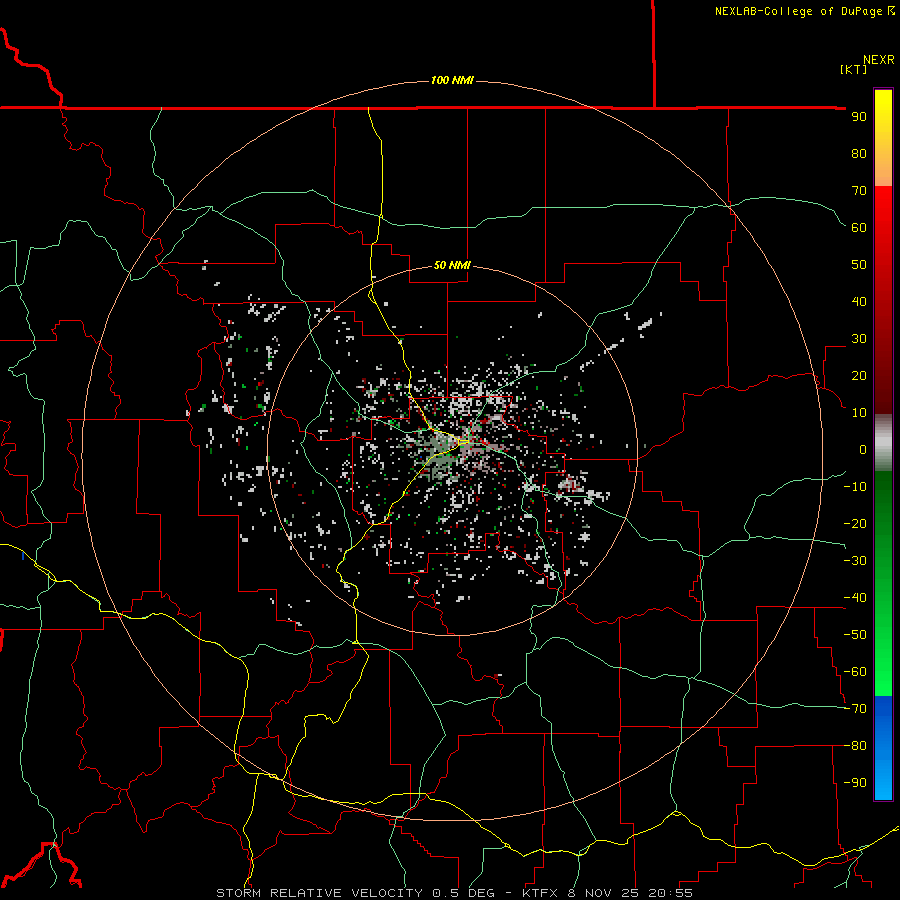Image resolution: width=900 pixels, height=900 pixels.
Task: Click the positive 10 scale label
Action: coord(859,413)
